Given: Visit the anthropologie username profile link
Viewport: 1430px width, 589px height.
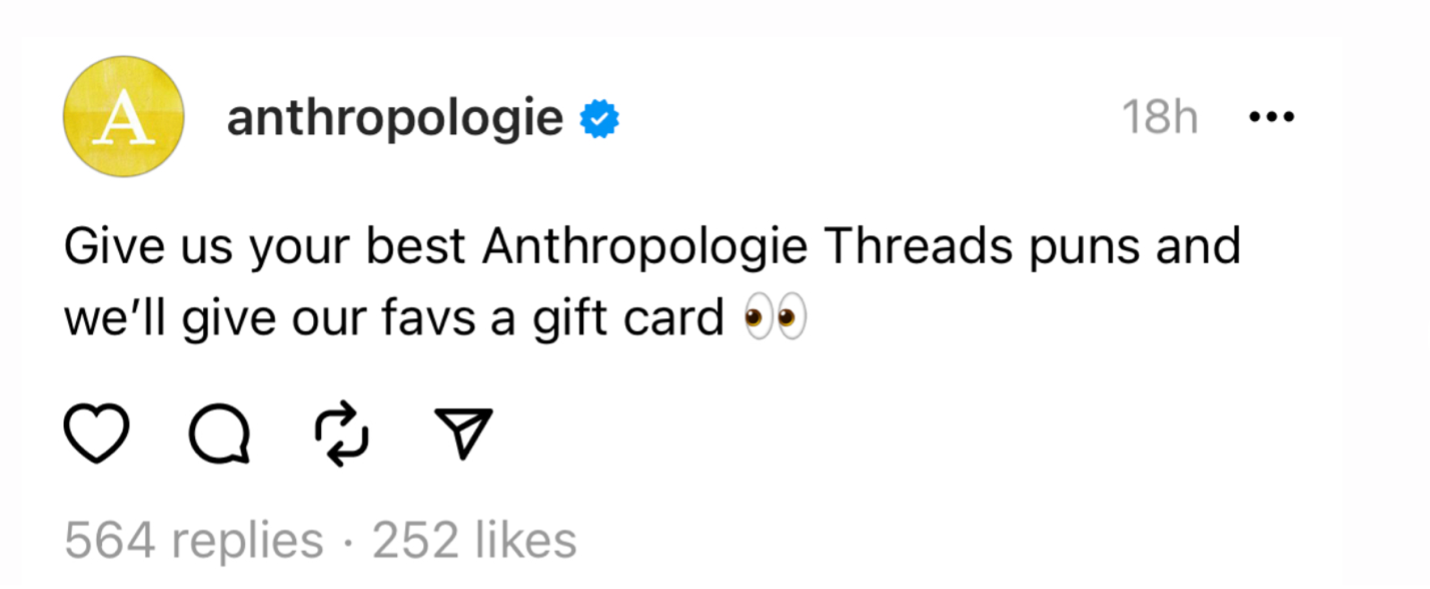Looking at the screenshot, I should coord(395,119).
